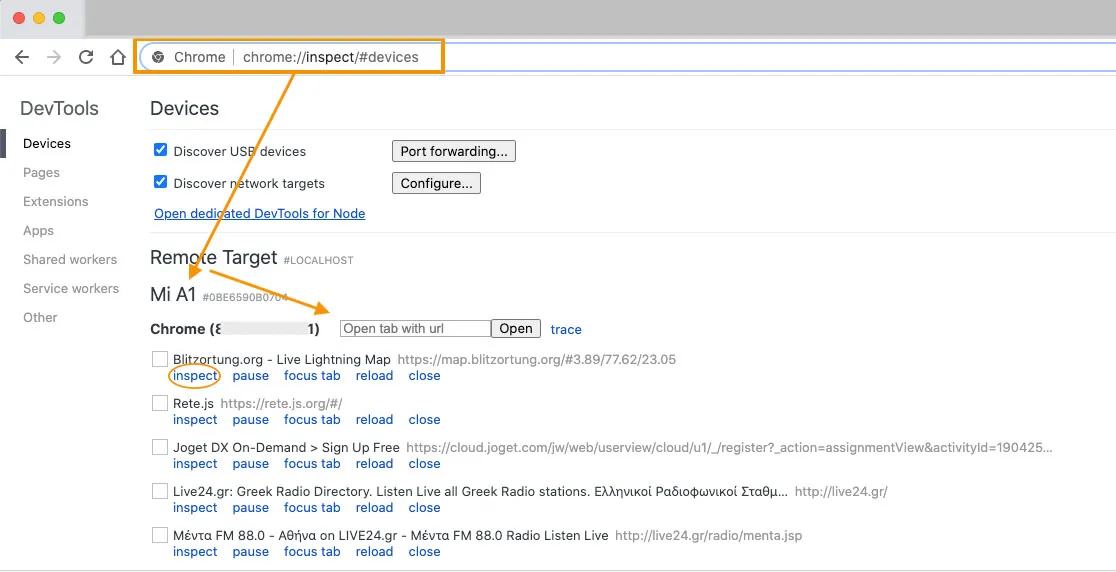The image size is (1116, 572).
Task: Close the Live24.gr Greek Radio Directory tab
Action: coord(424,507)
